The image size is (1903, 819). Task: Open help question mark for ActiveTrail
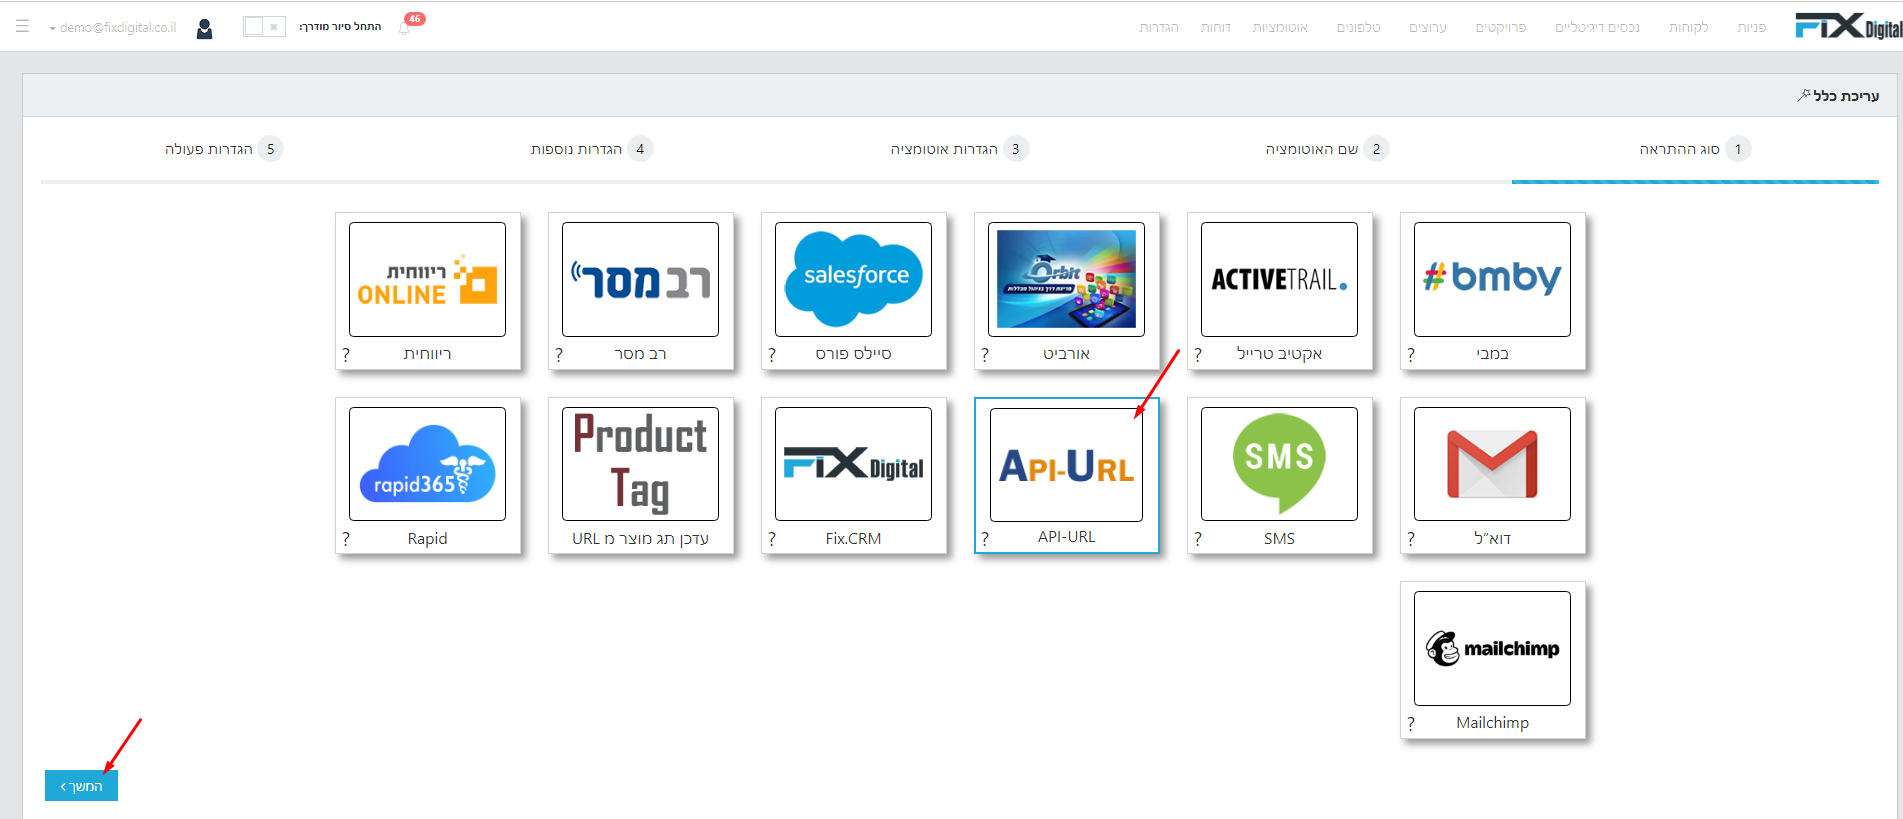point(1198,354)
